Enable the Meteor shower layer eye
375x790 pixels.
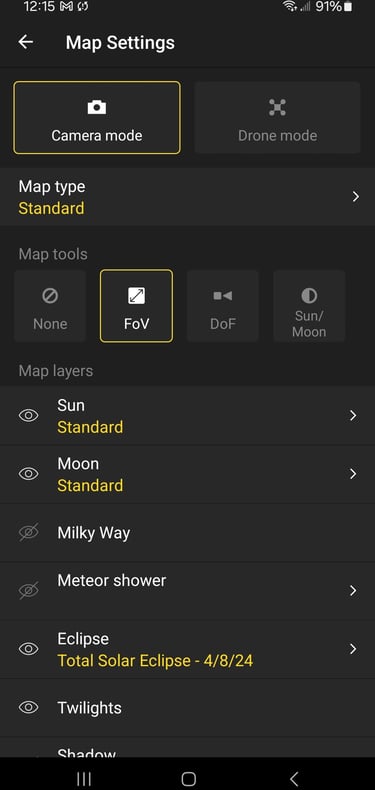[29, 591]
